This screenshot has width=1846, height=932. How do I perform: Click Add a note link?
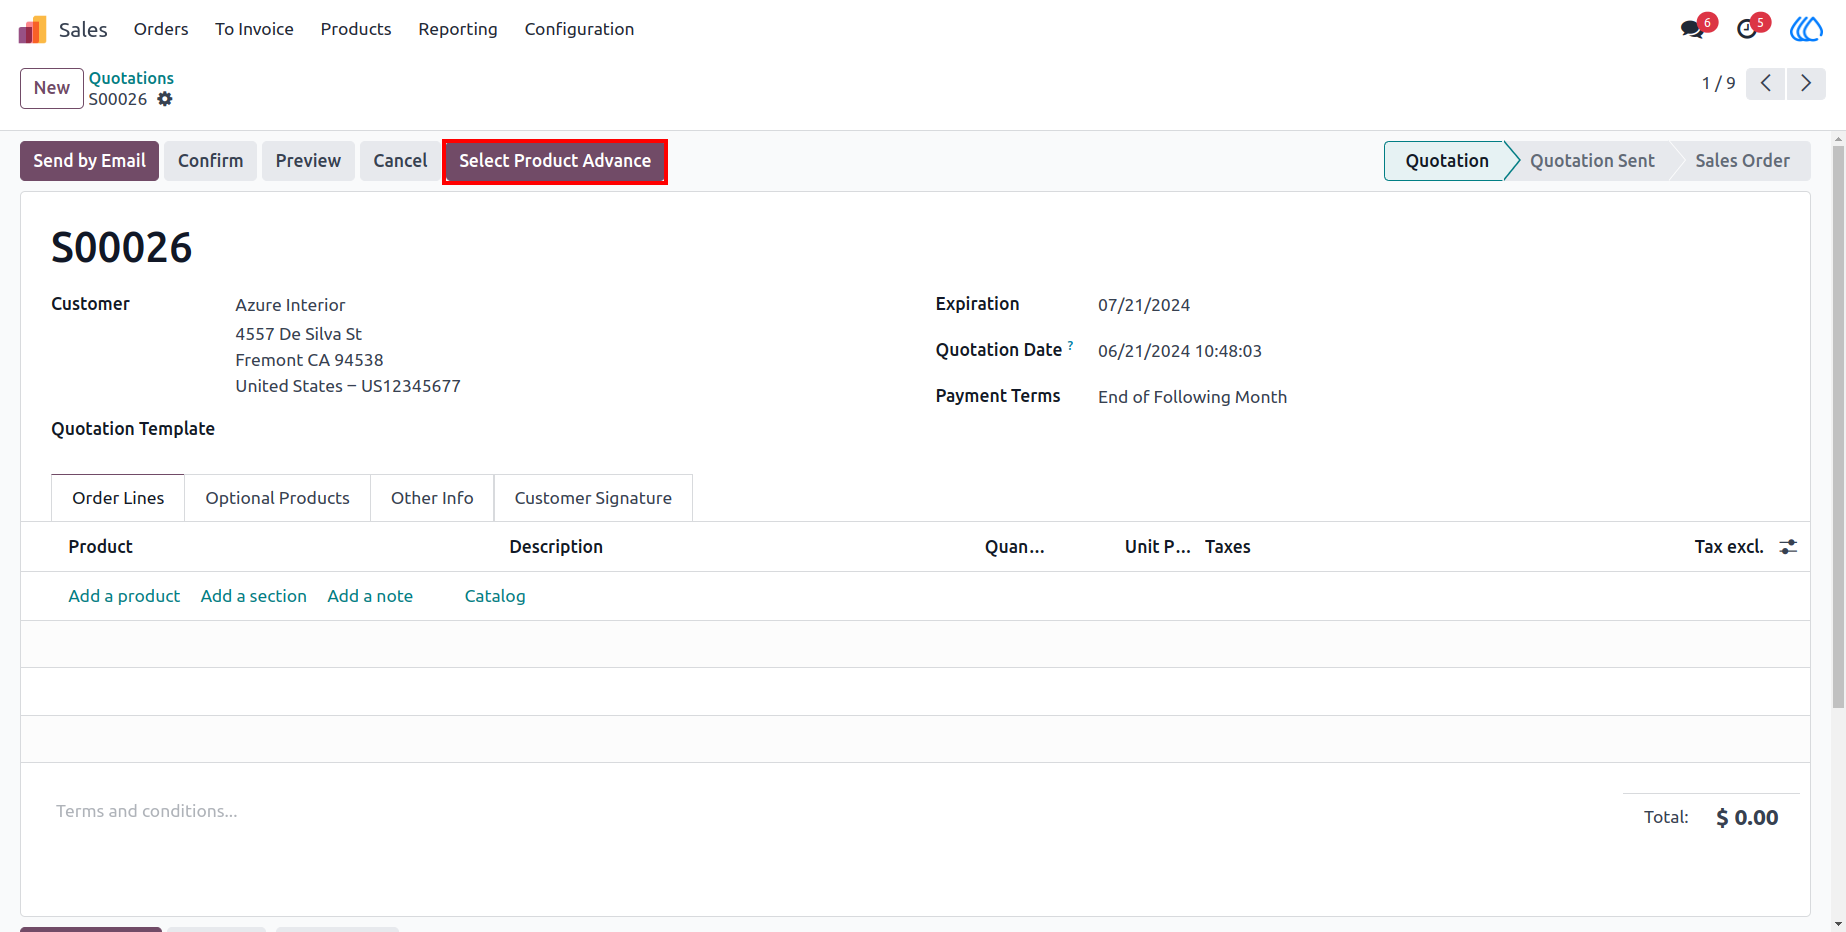point(370,596)
